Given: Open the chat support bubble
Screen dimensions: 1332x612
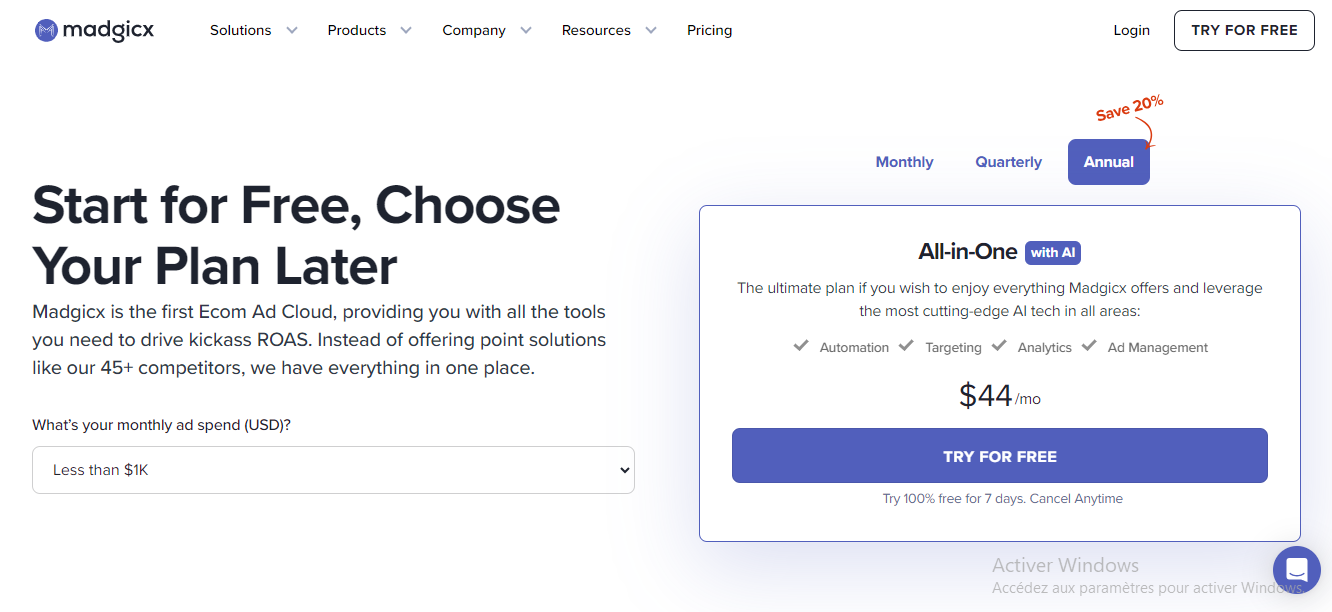Looking at the screenshot, I should [x=1297, y=570].
